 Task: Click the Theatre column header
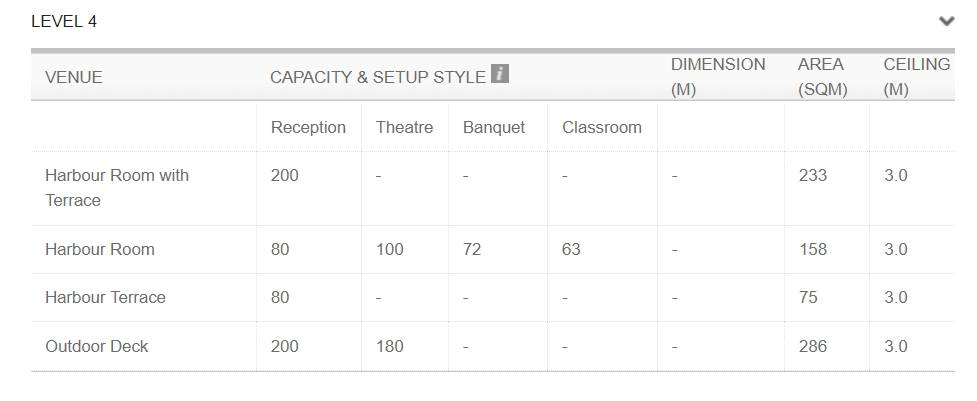click(404, 128)
